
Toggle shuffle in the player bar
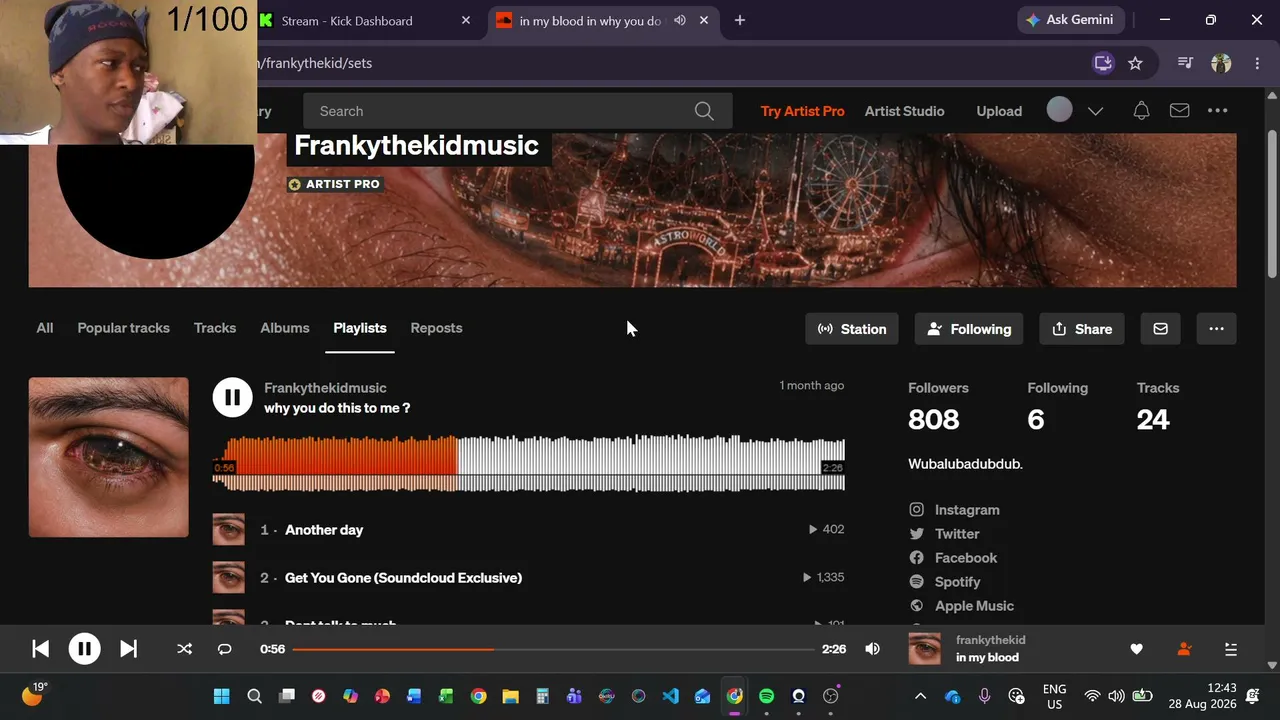(x=184, y=649)
